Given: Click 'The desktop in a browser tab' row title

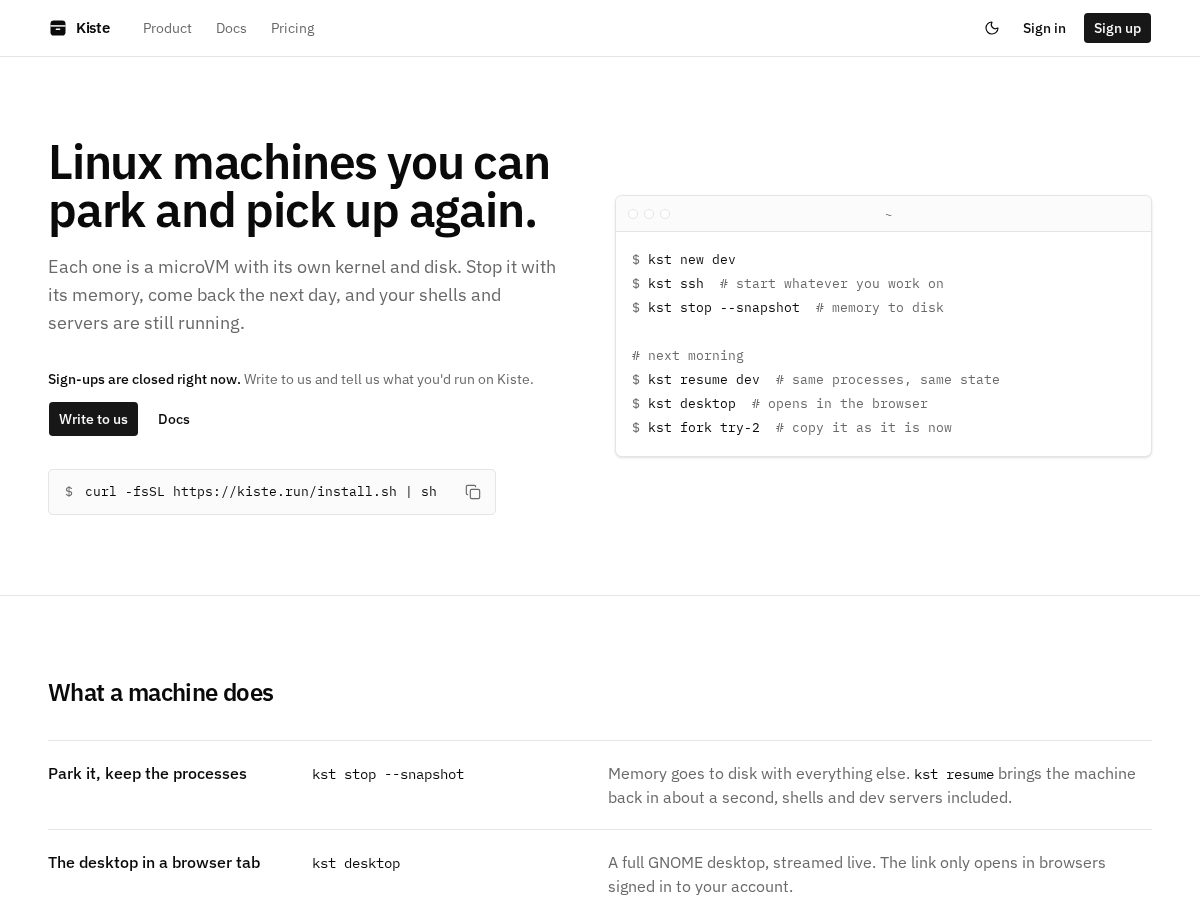Looking at the screenshot, I should click(154, 863).
